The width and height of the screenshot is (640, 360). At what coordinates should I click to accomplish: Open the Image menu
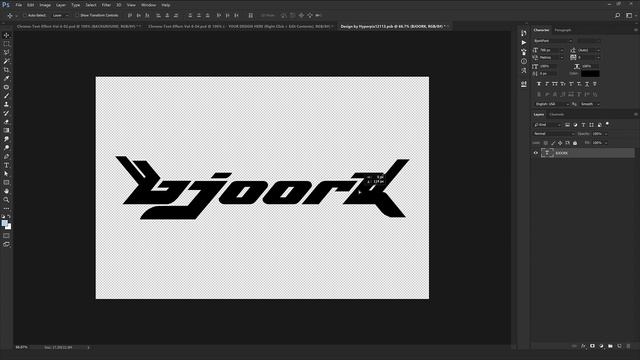tap(45, 5)
